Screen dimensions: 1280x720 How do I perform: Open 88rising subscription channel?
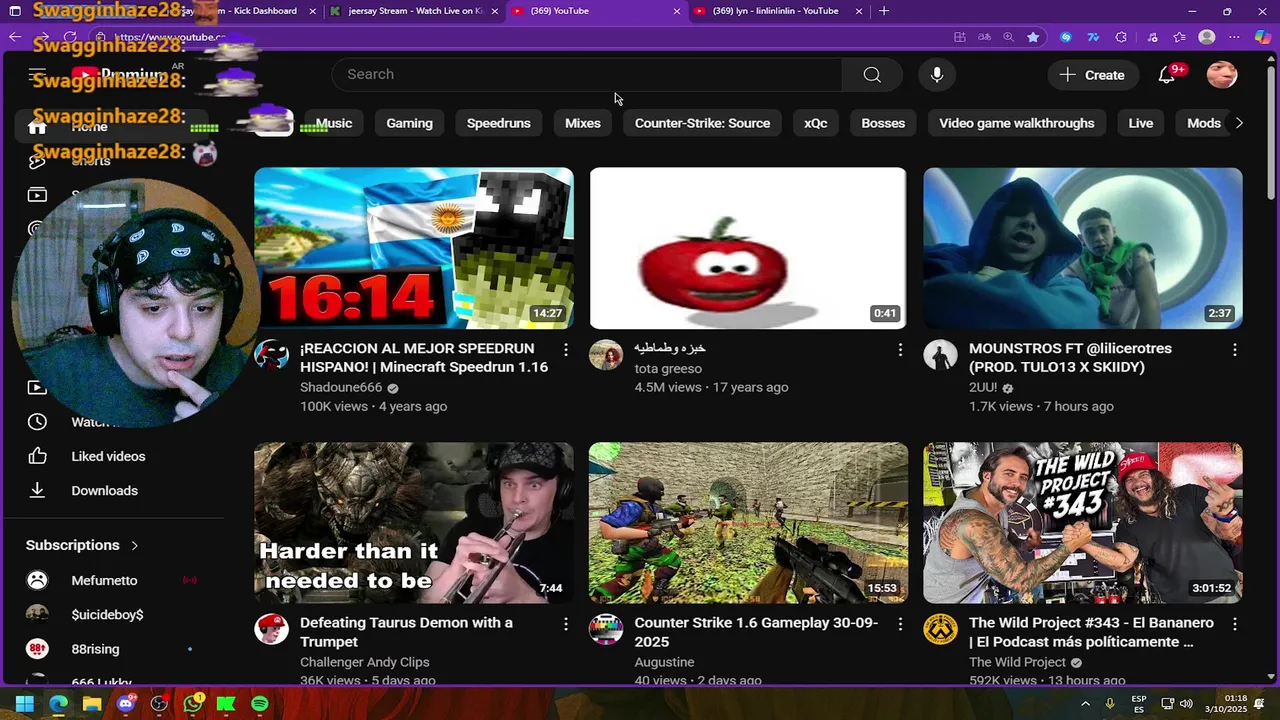(95, 649)
